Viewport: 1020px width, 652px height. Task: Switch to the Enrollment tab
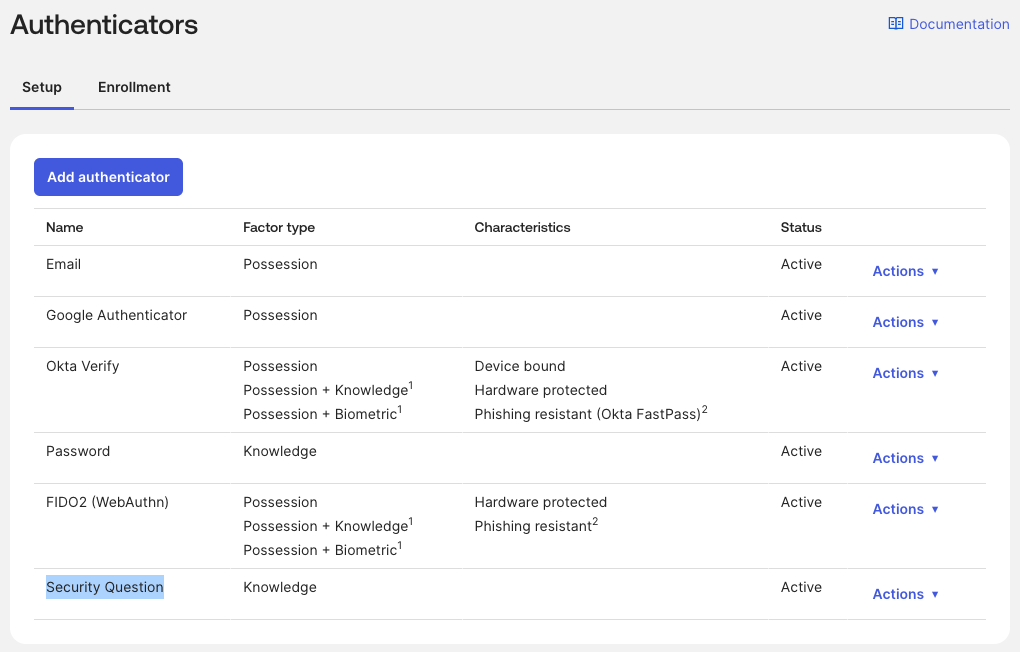click(134, 87)
